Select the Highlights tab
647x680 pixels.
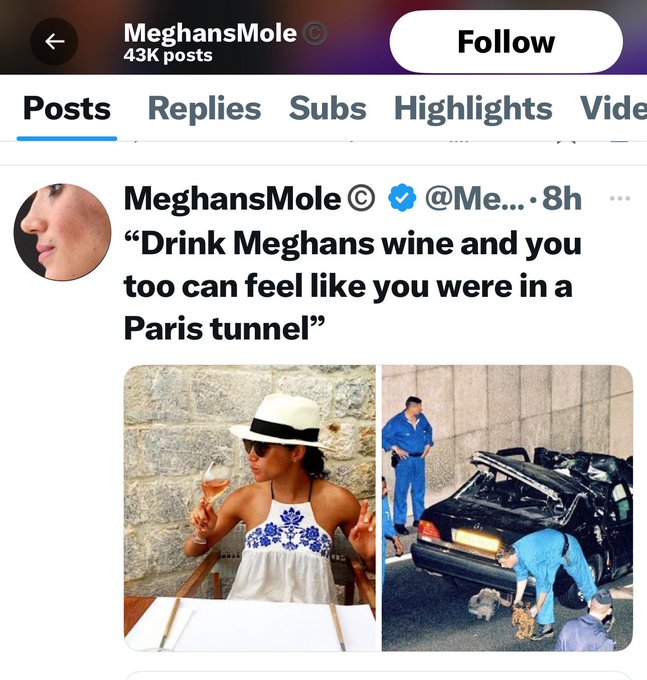[x=473, y=108]
